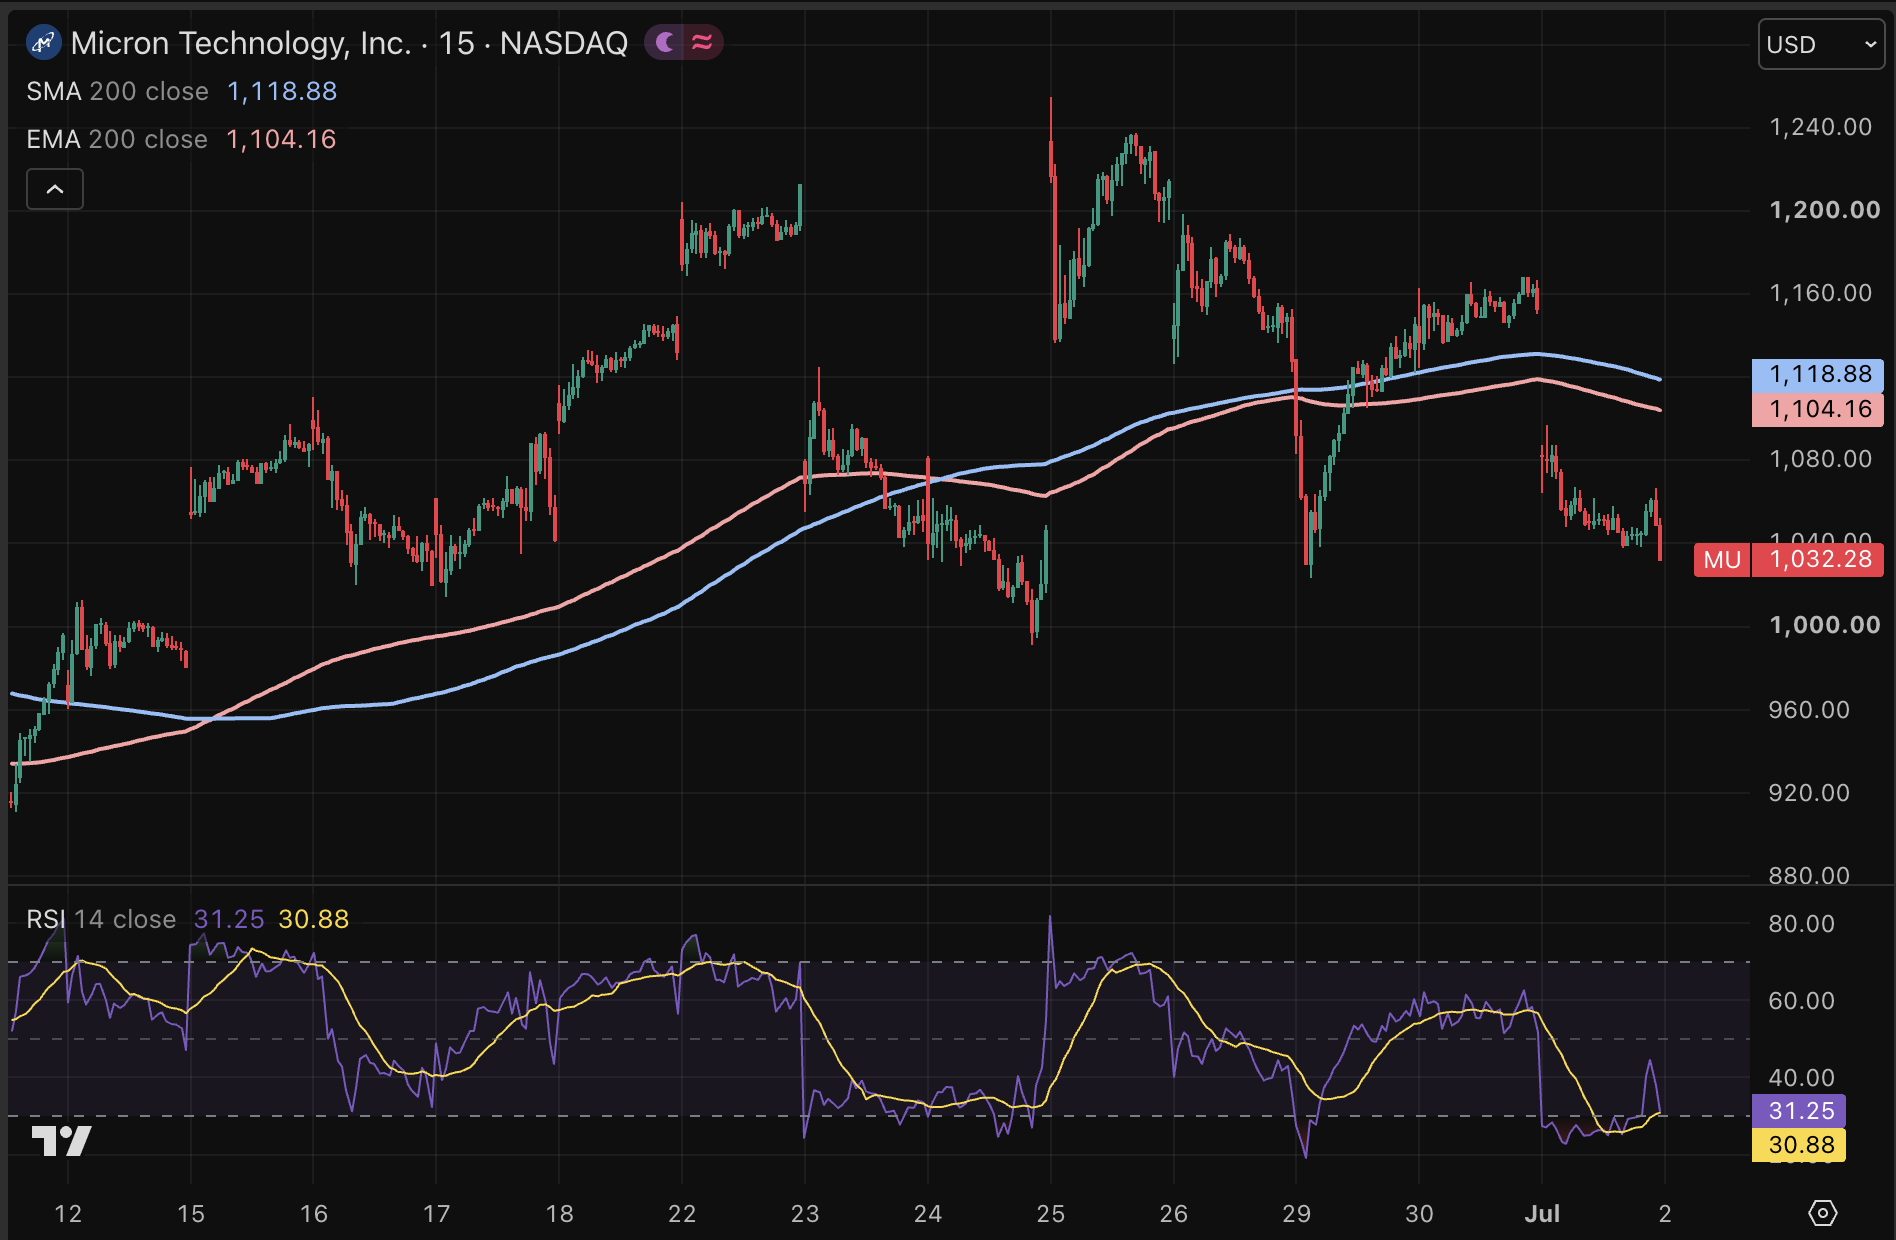Select the RSI 14 close indicator label
Image resolution: width=1896 pixels, height=1240 pixels.
[101, 919]
